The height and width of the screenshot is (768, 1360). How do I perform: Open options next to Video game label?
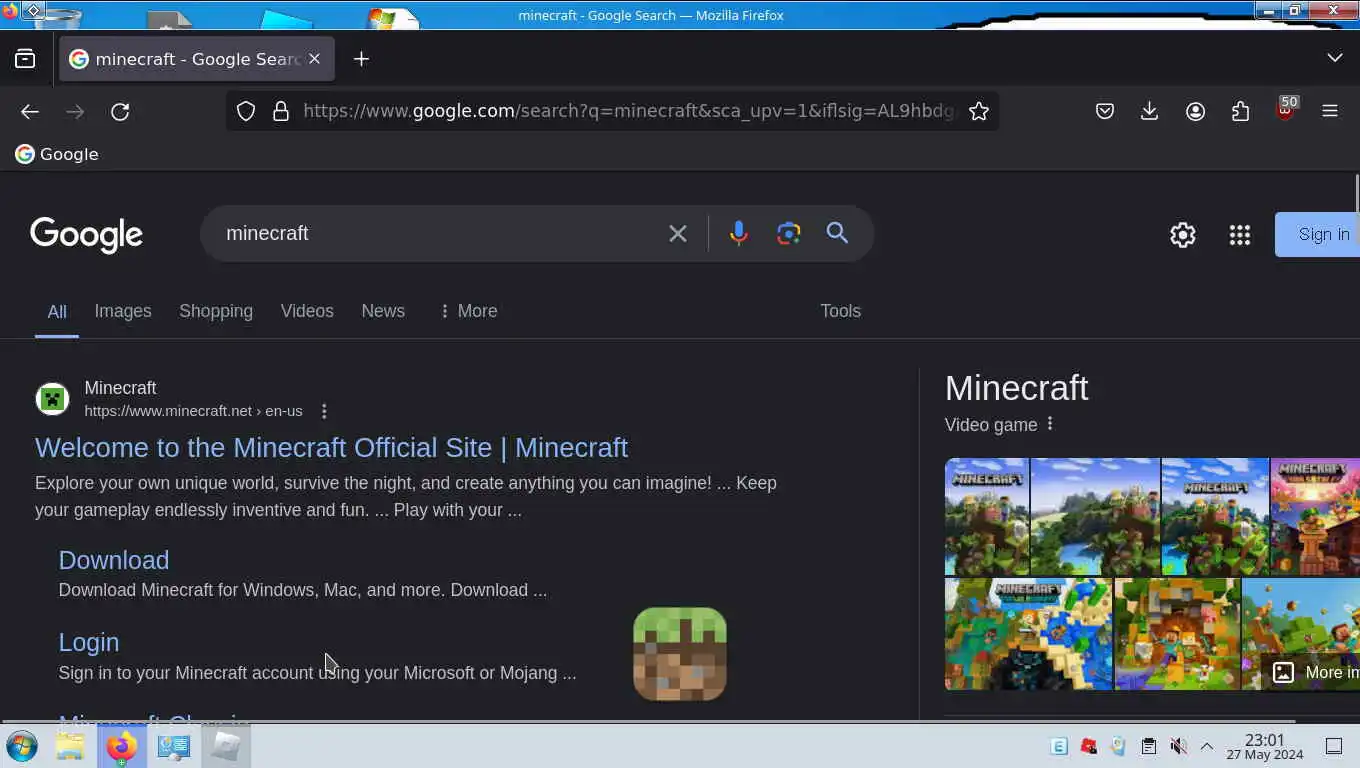point(1050,424)
